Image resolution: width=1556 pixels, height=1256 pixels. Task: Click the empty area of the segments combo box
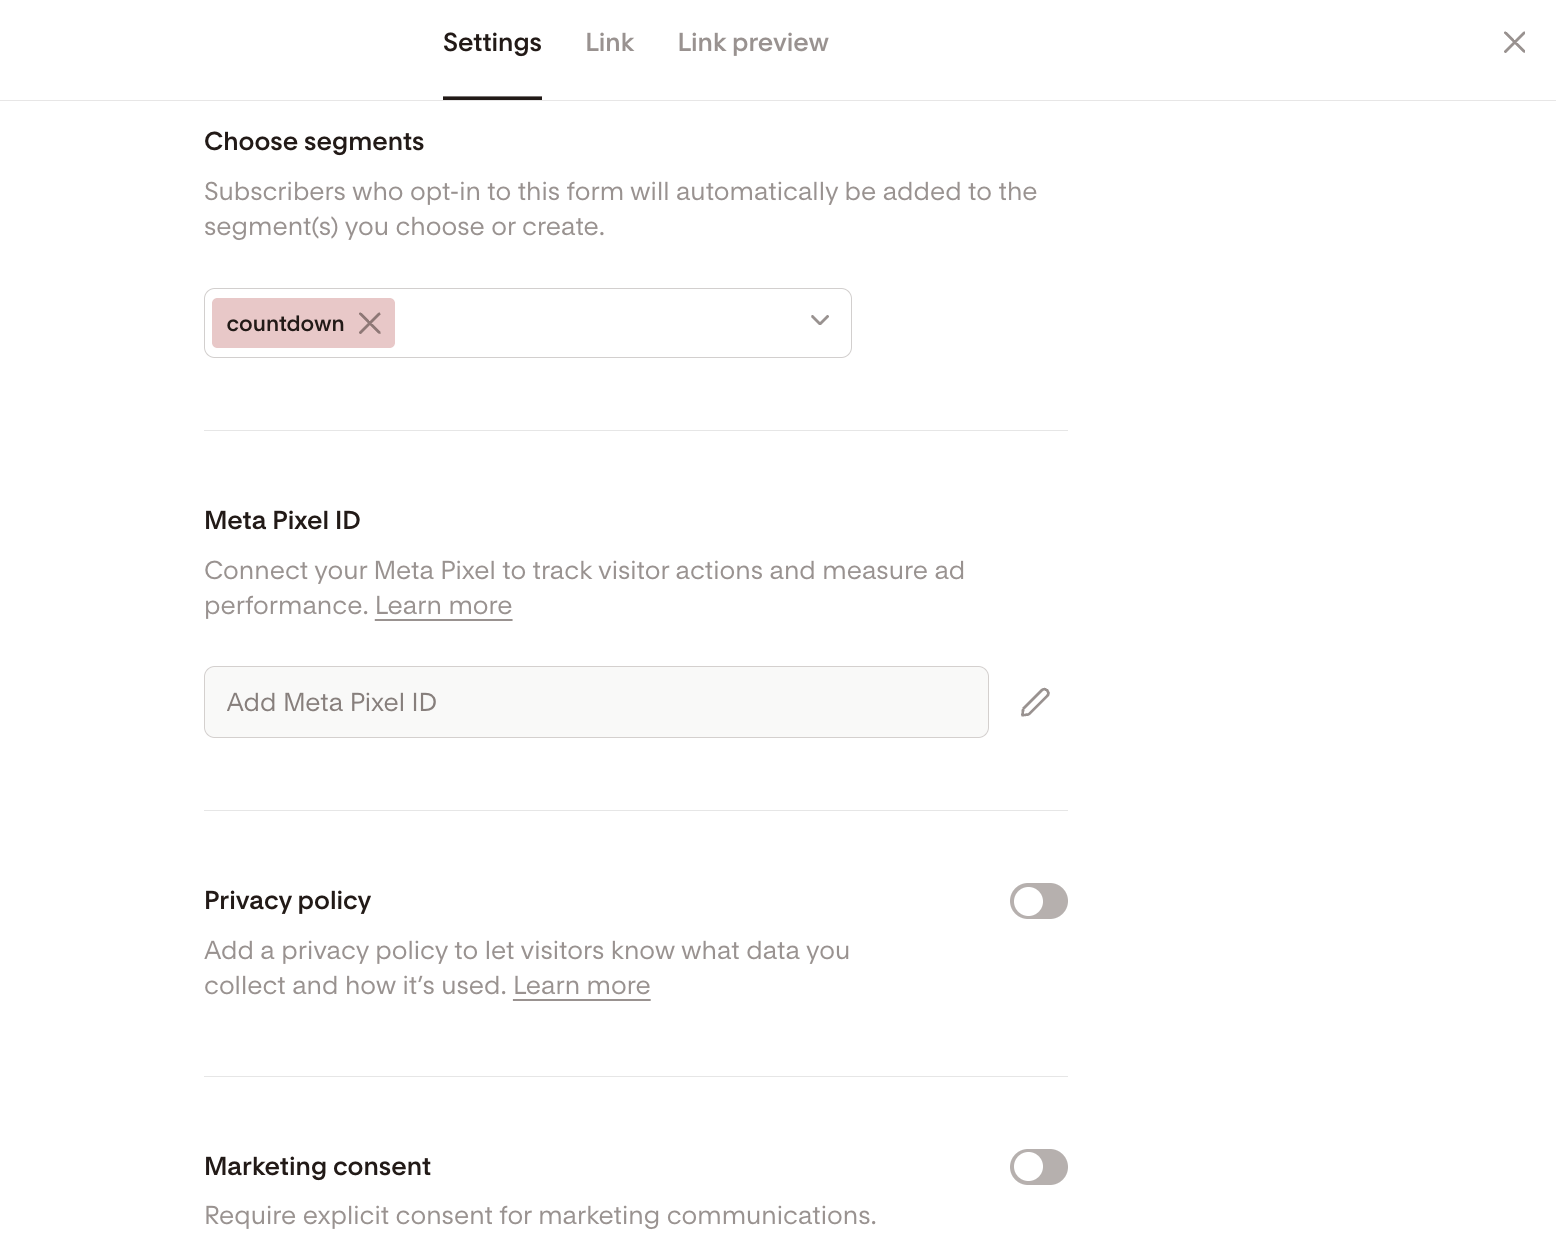tap(600, 323)
